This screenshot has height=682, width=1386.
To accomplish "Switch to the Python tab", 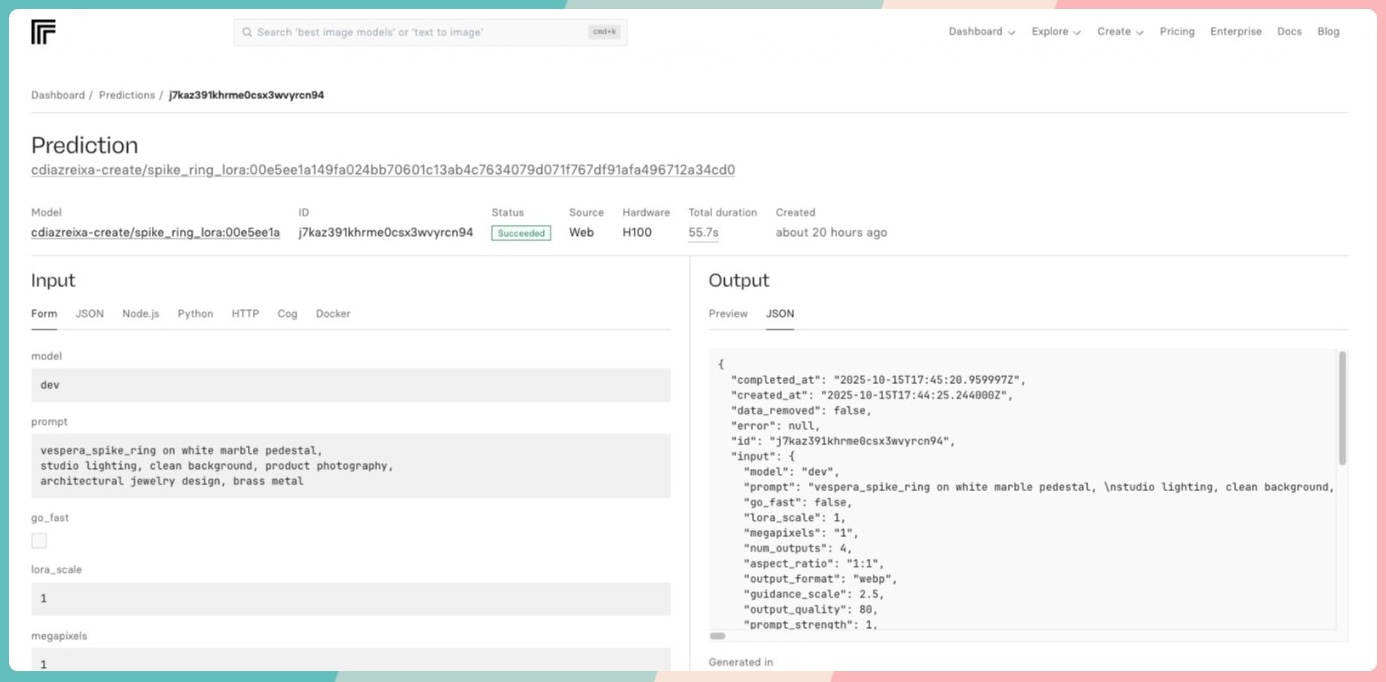I will coord(195,314).
